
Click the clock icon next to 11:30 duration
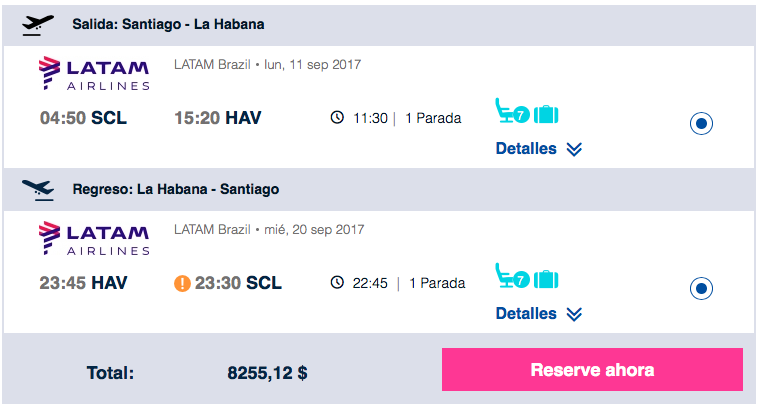point(337,117)
